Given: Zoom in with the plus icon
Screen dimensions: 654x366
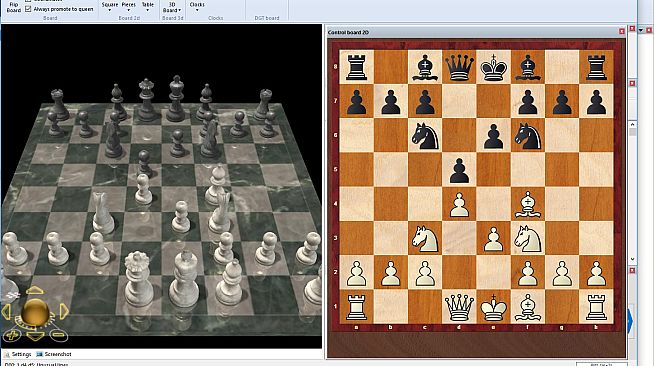Looking at the screenshot, I should [12, 335].
